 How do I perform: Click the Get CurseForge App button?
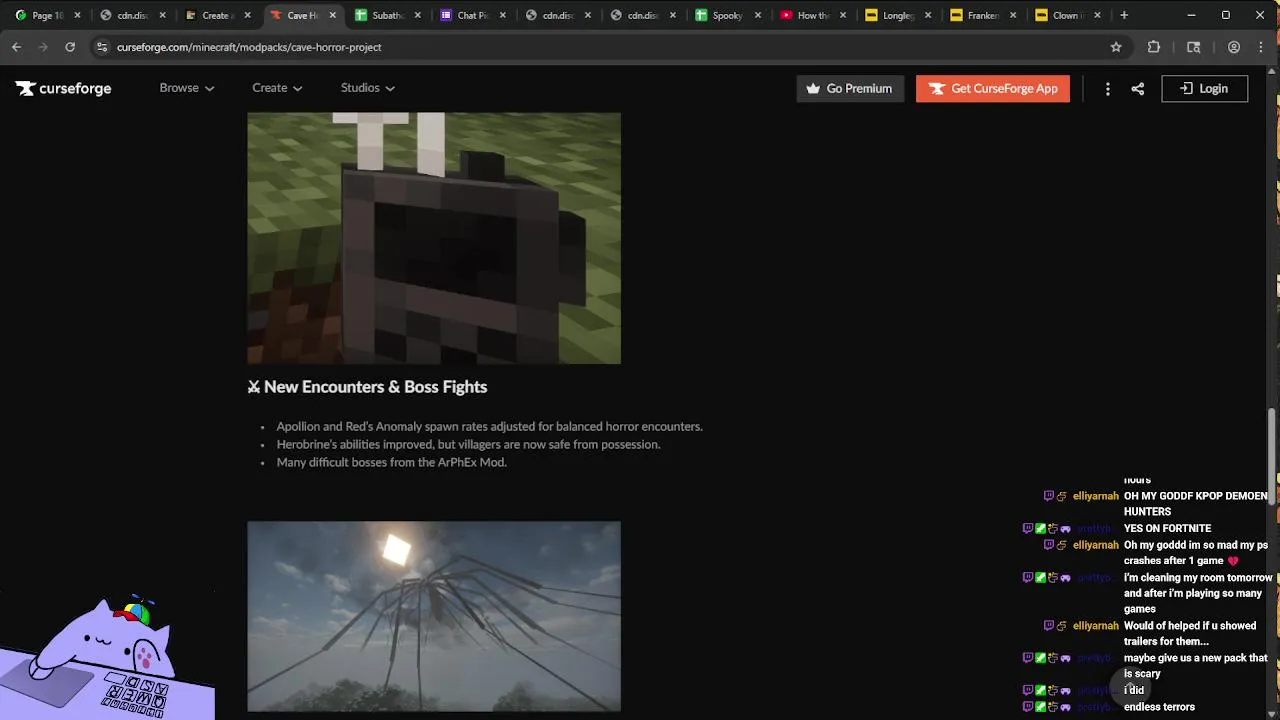click(993, 88)
